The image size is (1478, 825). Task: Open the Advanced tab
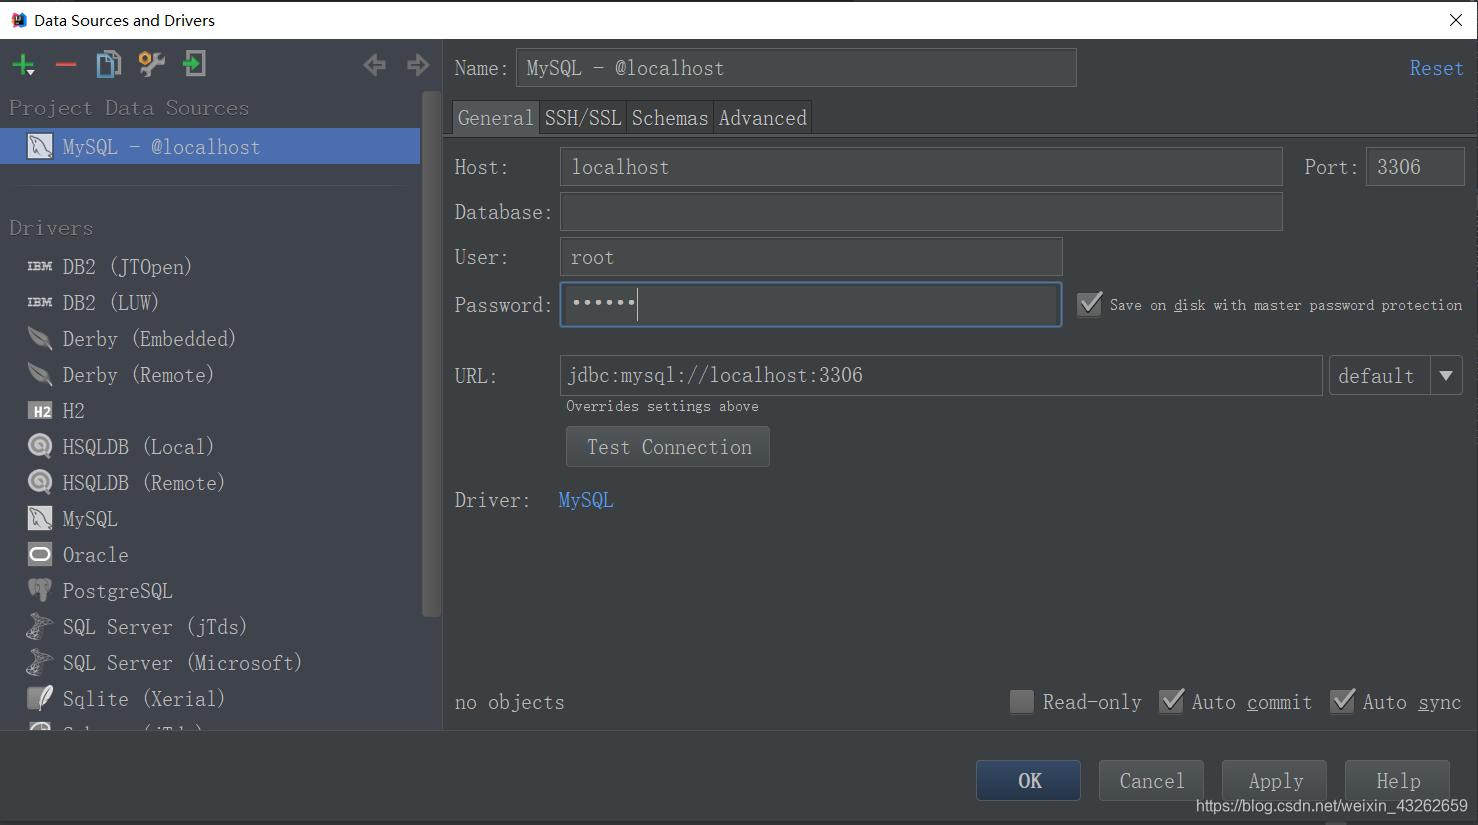(762, 117)
